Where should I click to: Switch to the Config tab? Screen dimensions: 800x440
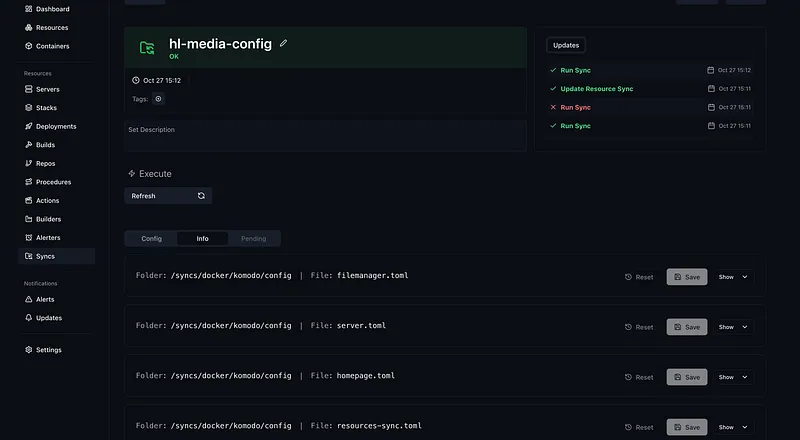(x=151, y=239)
